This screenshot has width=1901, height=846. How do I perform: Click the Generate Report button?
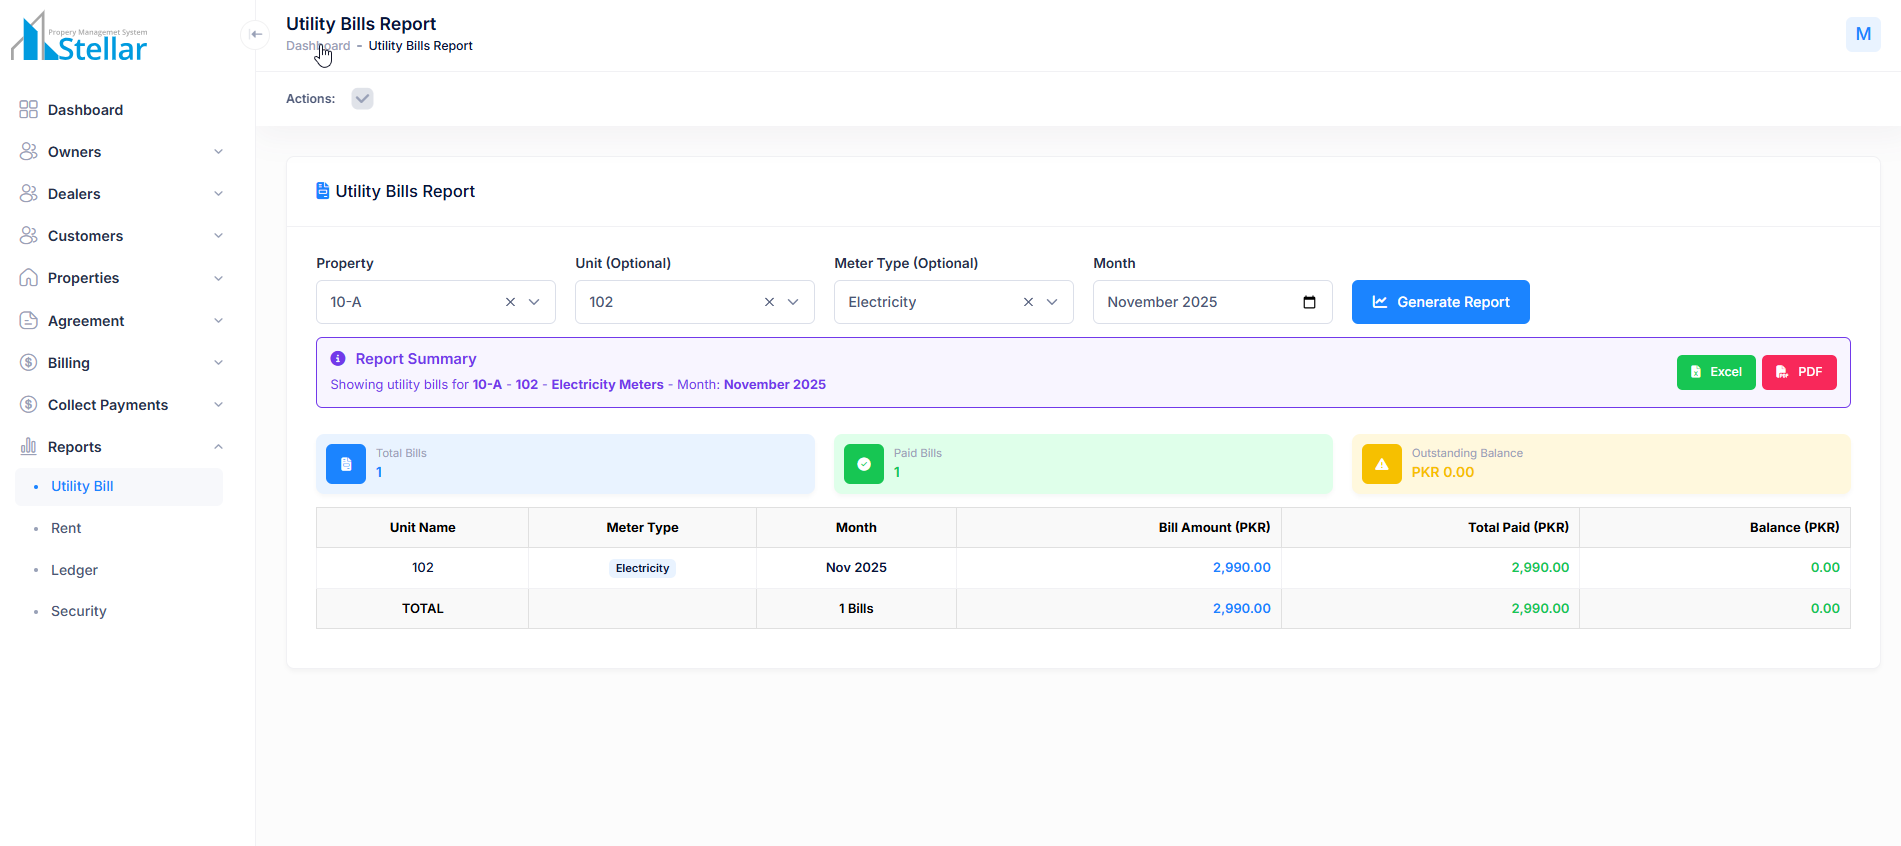[1440, 302]
